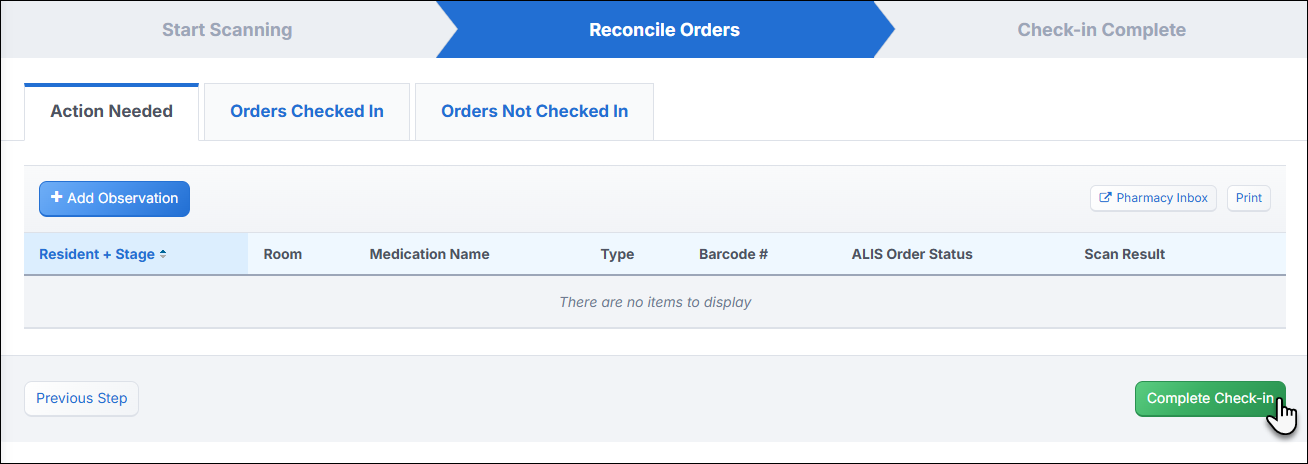The height and width of the screenshot is (464, 1308).
Task: Print the reconcile orders list
Action: point(1249,198)
